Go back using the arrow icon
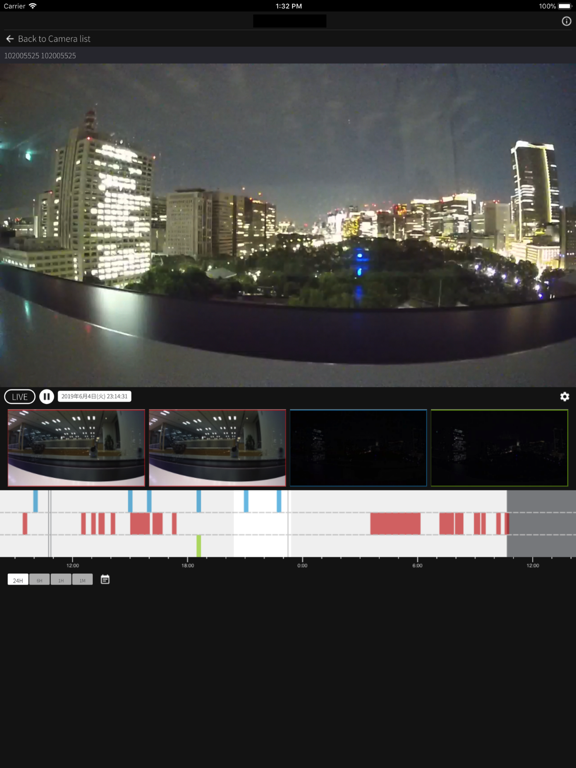This screenshot has width=576, height=768. pyautogui.click(x=10, y=39)
